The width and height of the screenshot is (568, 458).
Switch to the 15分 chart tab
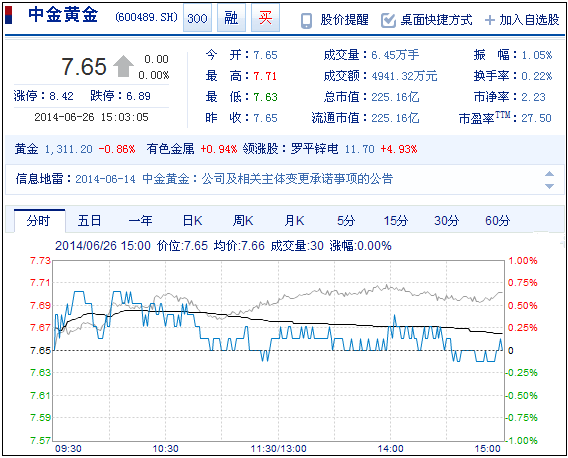point(396,221)
